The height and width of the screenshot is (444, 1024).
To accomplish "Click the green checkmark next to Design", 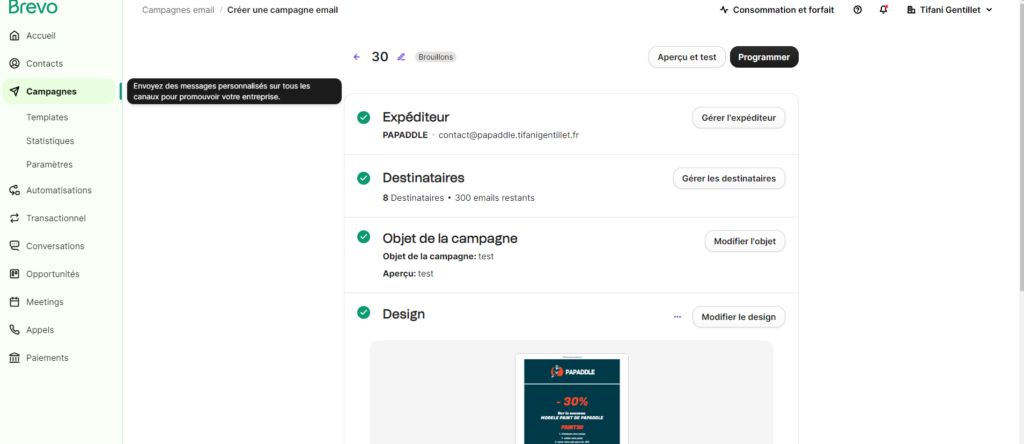I will [x=364, y=313].
